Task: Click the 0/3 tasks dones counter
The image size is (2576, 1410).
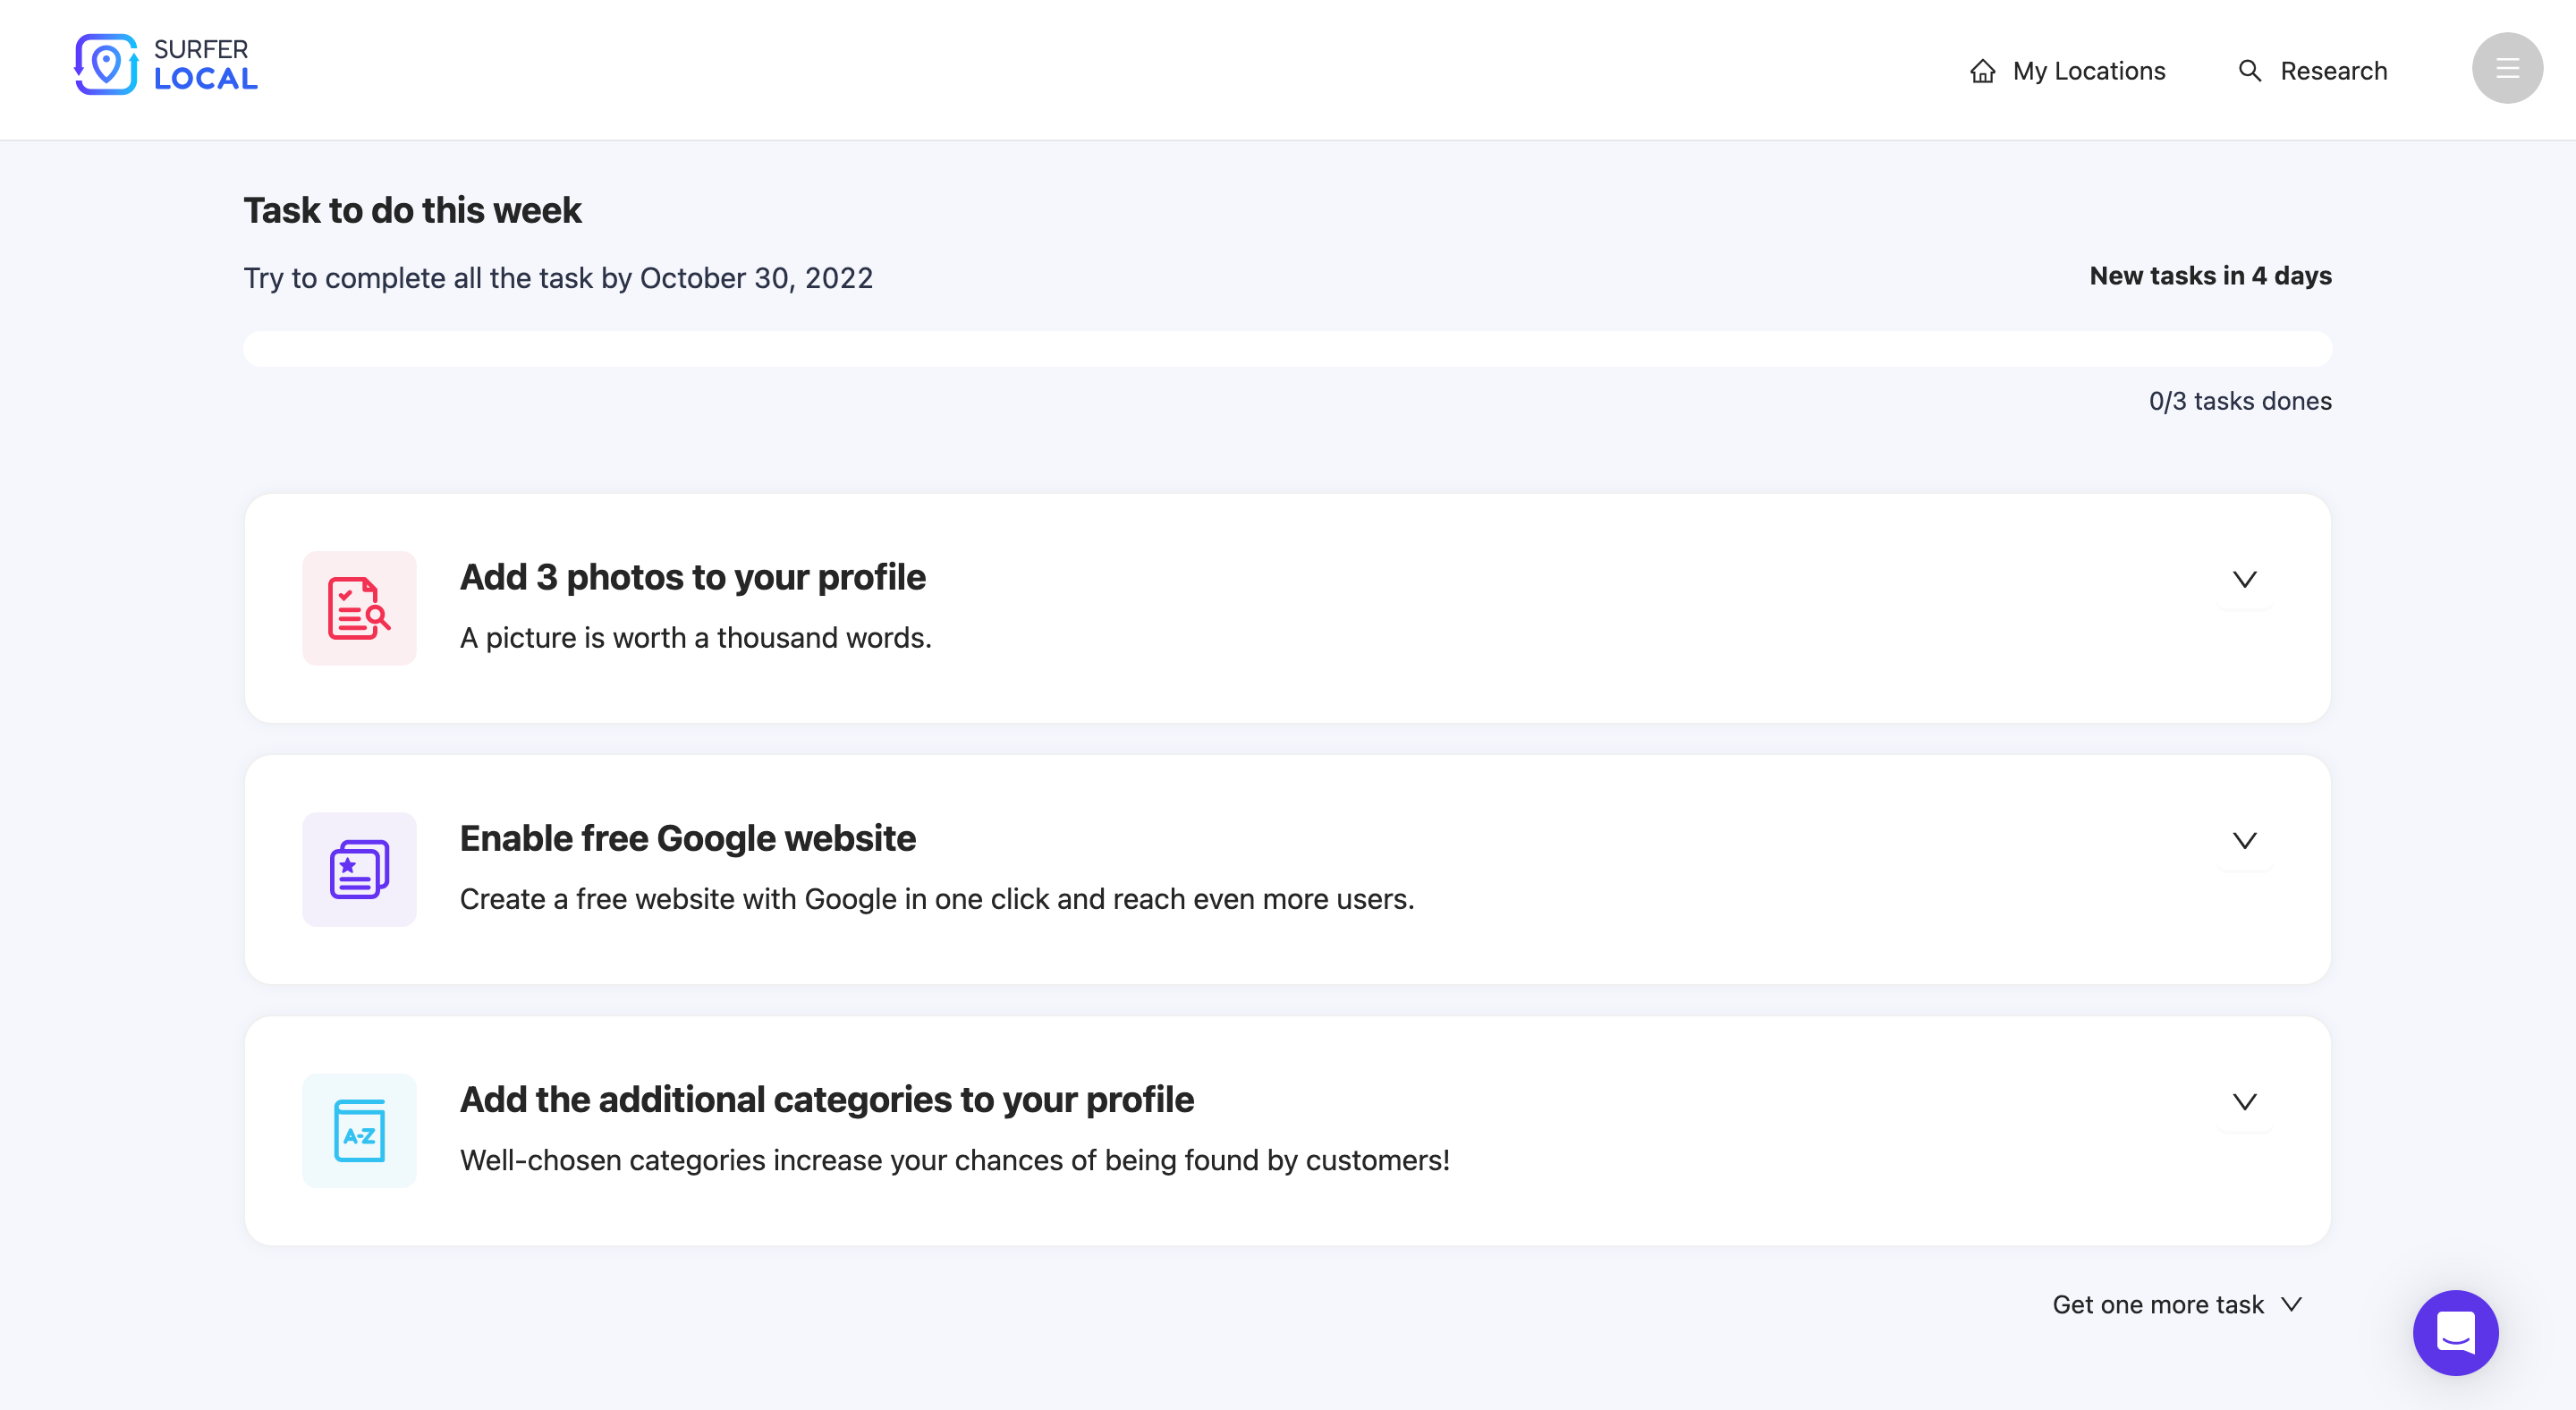Action: coord(2239,401)
